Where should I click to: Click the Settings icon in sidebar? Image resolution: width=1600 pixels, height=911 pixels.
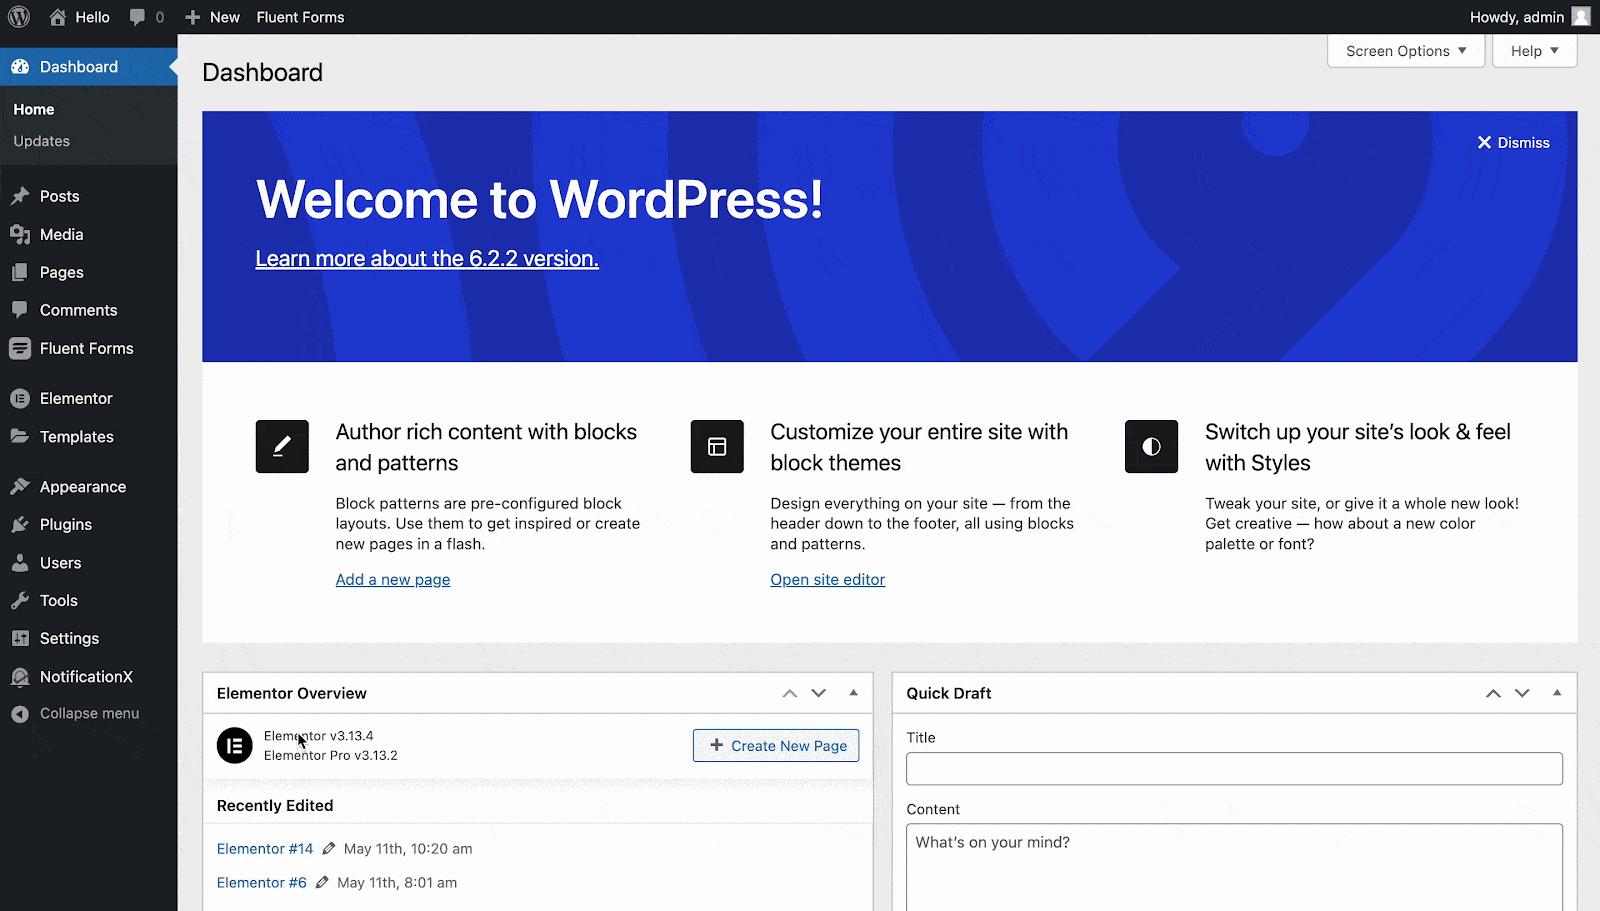[x=20, y=638]
